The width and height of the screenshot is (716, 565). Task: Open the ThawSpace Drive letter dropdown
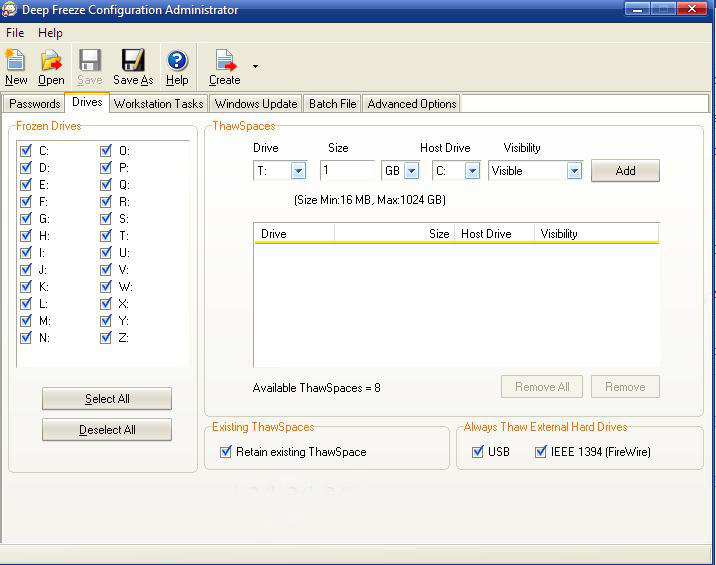tap(299, 171)
